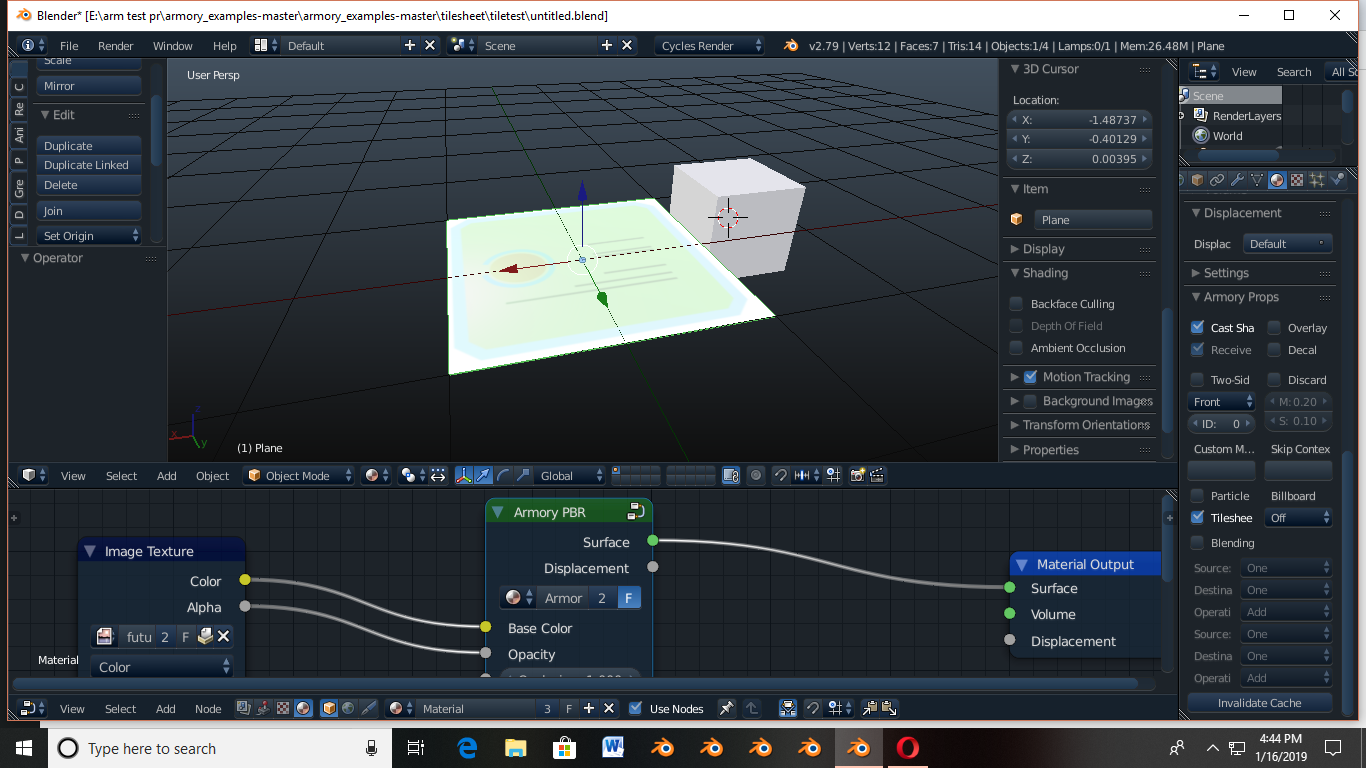Open the Material properties tab sphere icon
Viewport: 1366px width, 768px height.
[1277, 180]
